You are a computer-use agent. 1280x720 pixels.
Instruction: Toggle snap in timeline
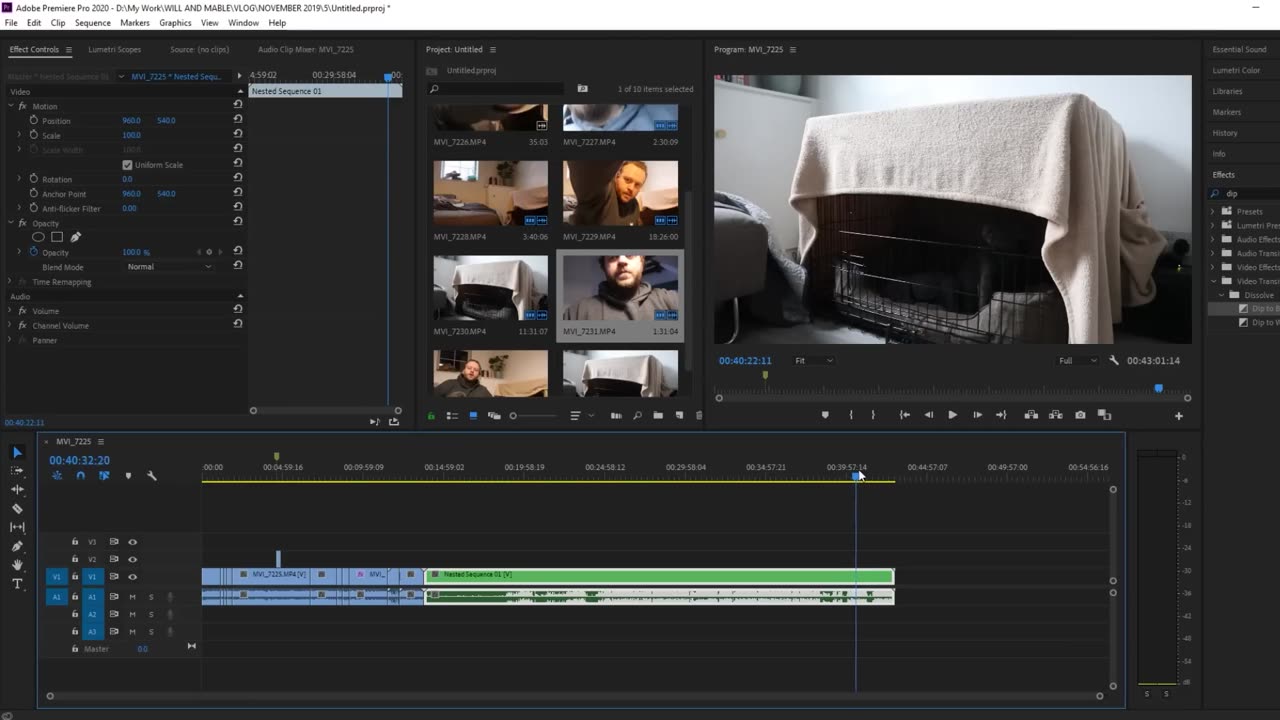pos(80,476)
